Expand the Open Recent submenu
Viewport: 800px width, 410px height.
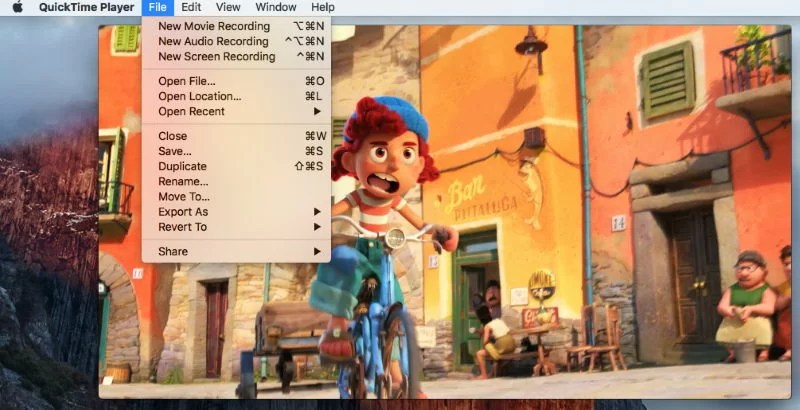(236, 112)
